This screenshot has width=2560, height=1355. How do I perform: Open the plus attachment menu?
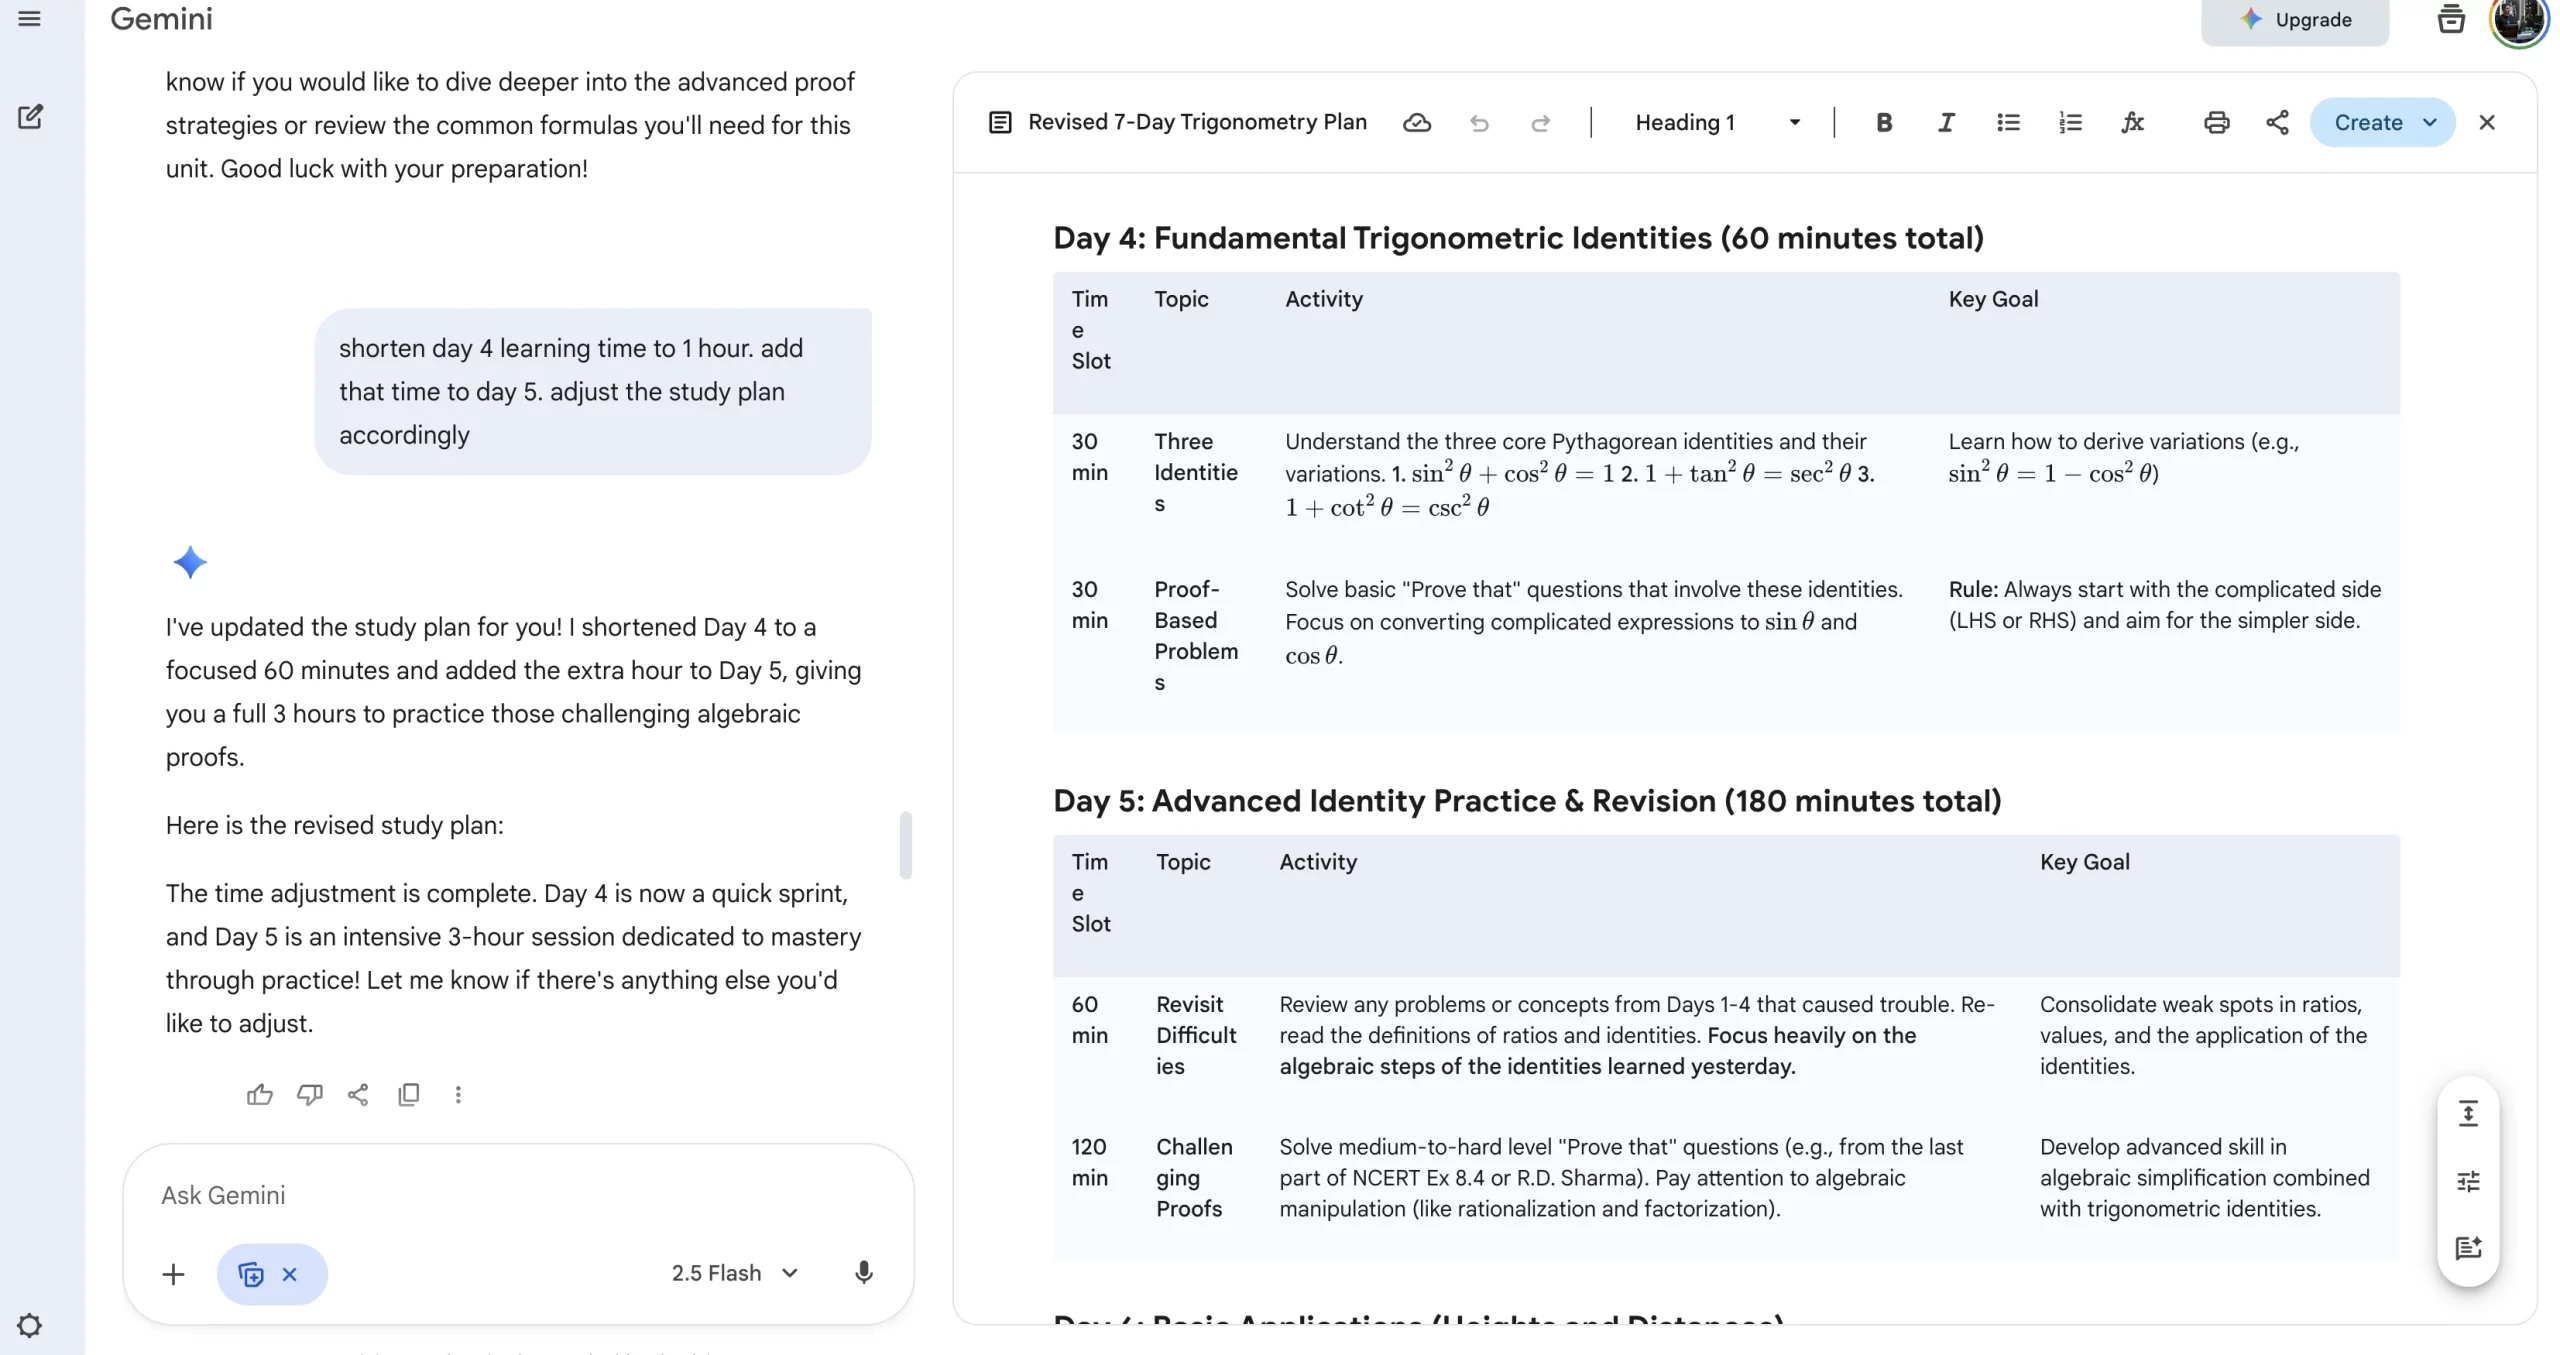point(173,1274)
